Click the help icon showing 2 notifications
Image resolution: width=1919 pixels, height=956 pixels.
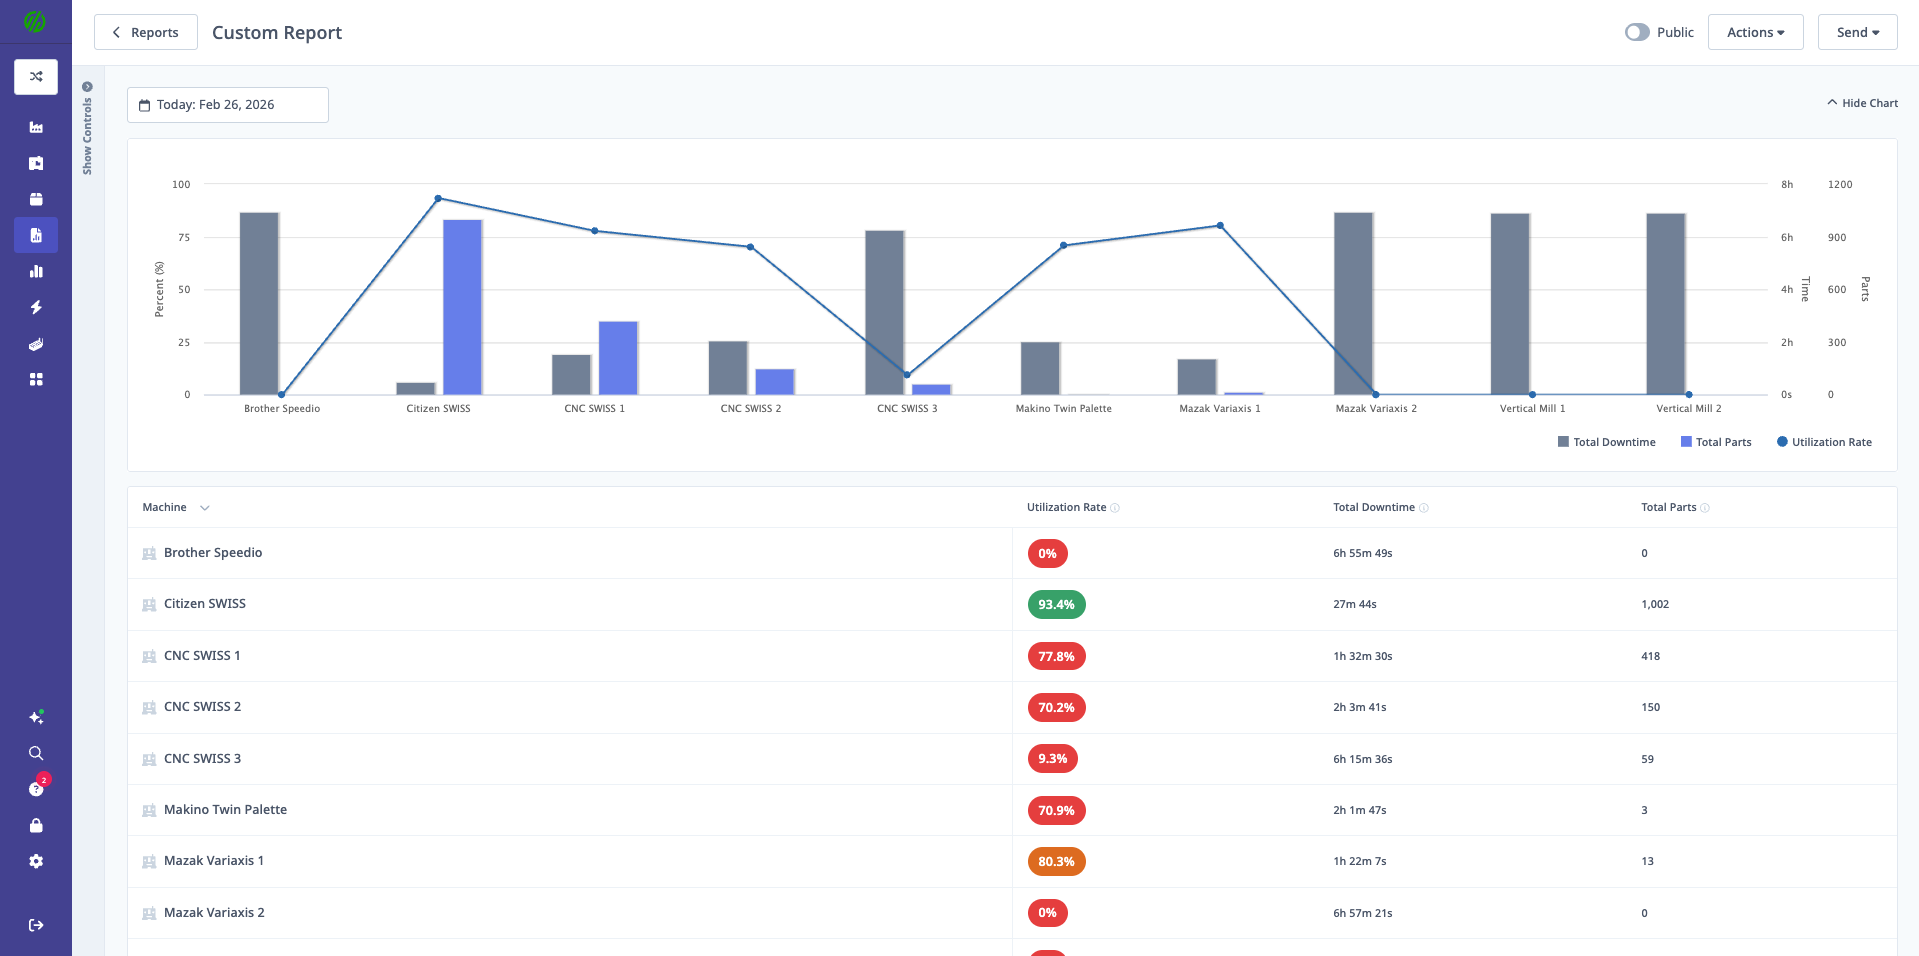pyautogui.click(x=36, y=788)
